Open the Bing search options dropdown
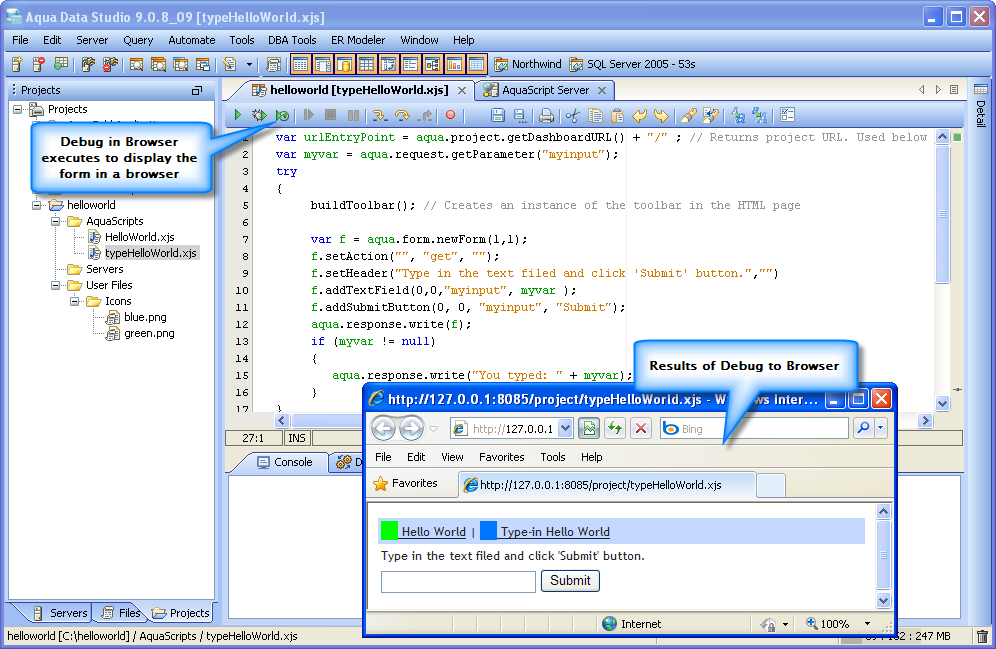The height and width of the screenshot is (649, 996). (880, 428)
